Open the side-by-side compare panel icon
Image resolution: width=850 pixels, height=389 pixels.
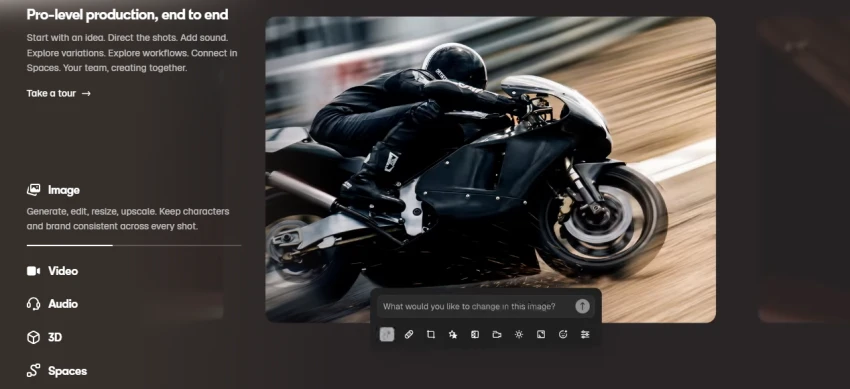point(475,335)
